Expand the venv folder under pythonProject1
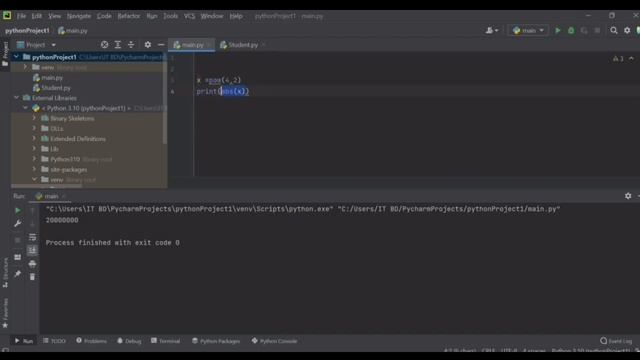Screen dimensions: 640x360 [x=25, y=67]
